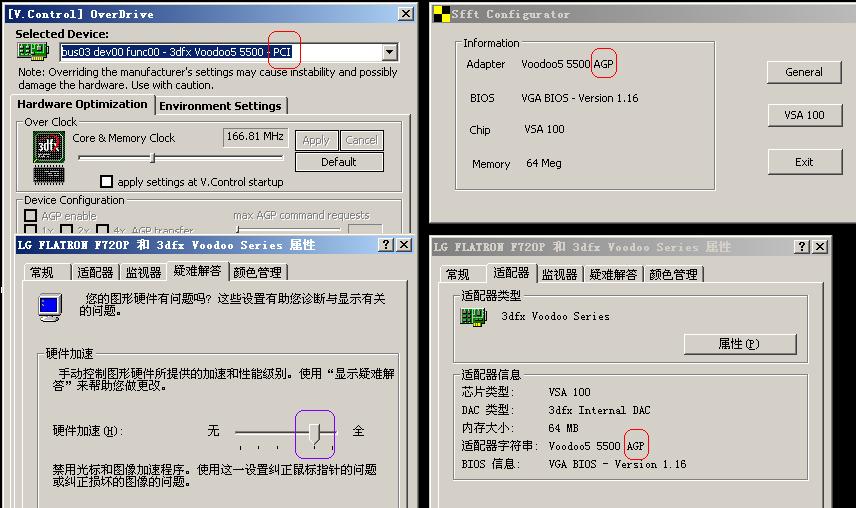The height and width of the screenshot is (508, 856).
Task: Toggle the 4x AGP transfer checkbox
Action: (x=102, y=229)
